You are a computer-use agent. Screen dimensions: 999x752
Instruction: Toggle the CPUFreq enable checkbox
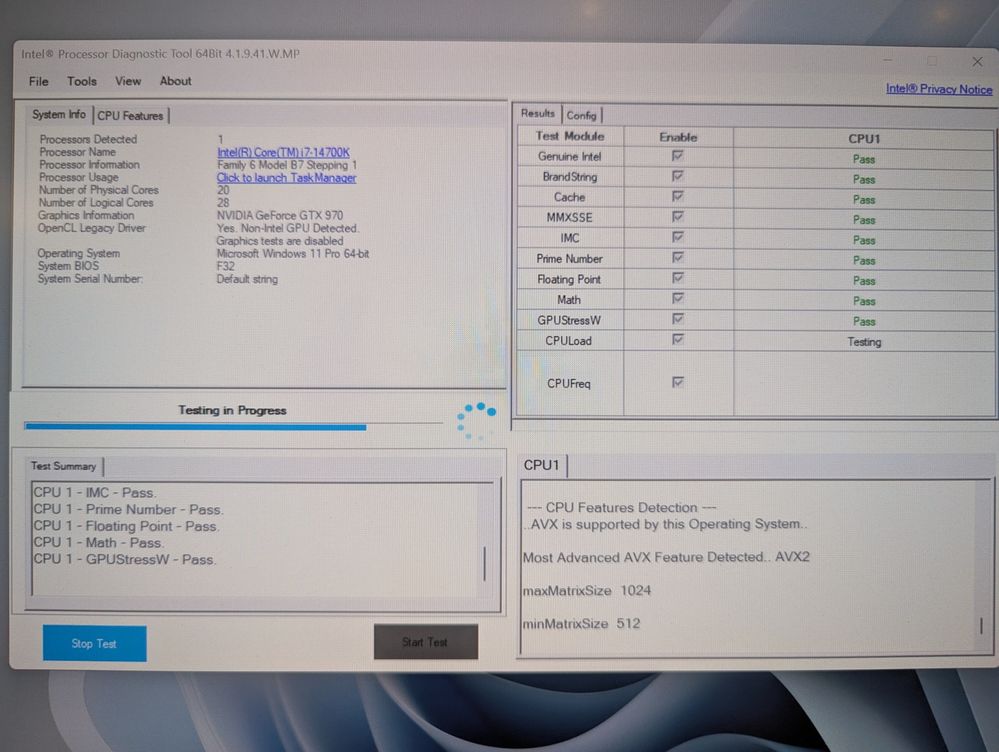click(x=678, y=383)
